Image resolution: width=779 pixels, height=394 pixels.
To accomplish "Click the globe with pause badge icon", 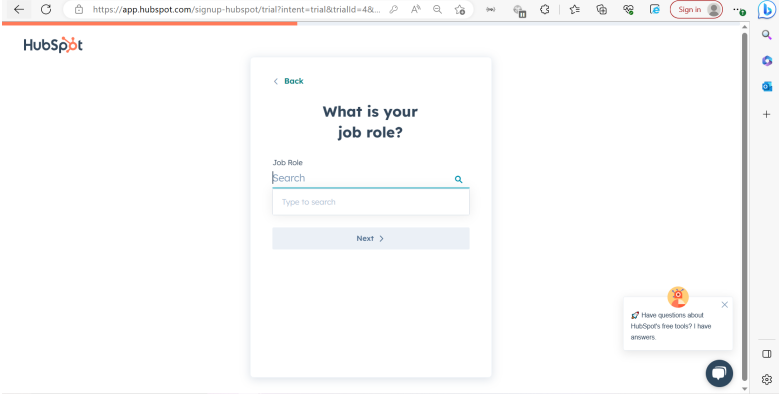I will click(x=519, y=10).
